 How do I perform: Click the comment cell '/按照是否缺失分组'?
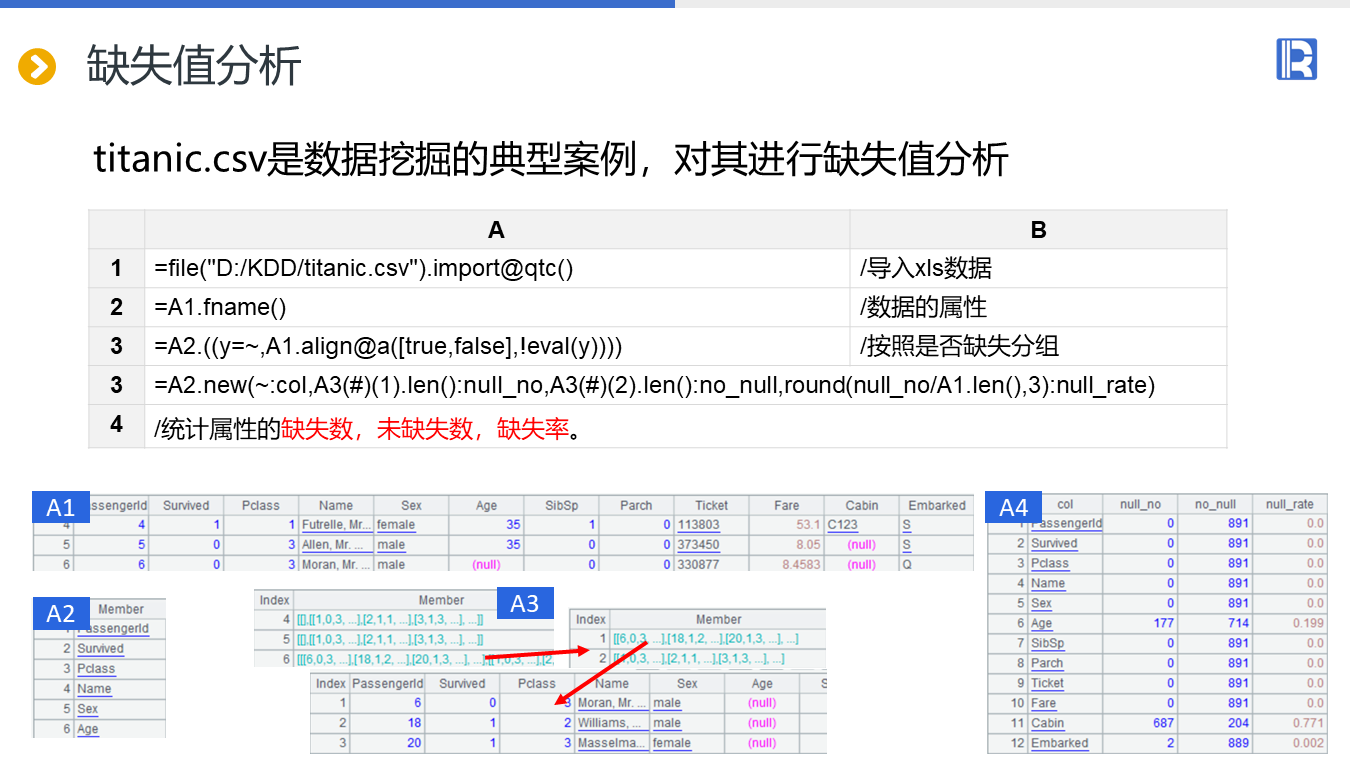tap(1038, 346)
